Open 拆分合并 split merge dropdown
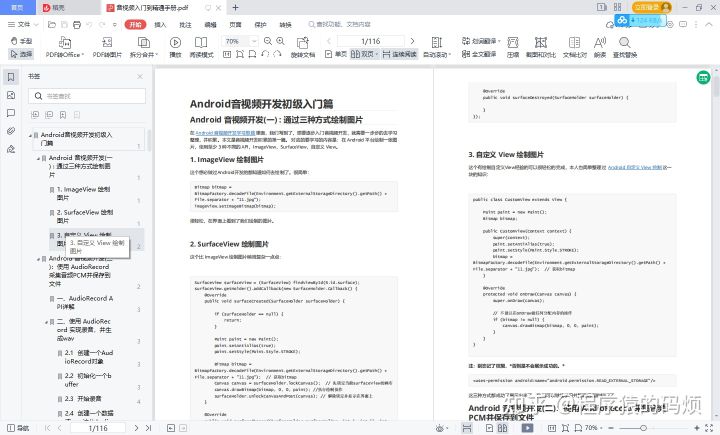720x435 pixels. tap(144, 47)
